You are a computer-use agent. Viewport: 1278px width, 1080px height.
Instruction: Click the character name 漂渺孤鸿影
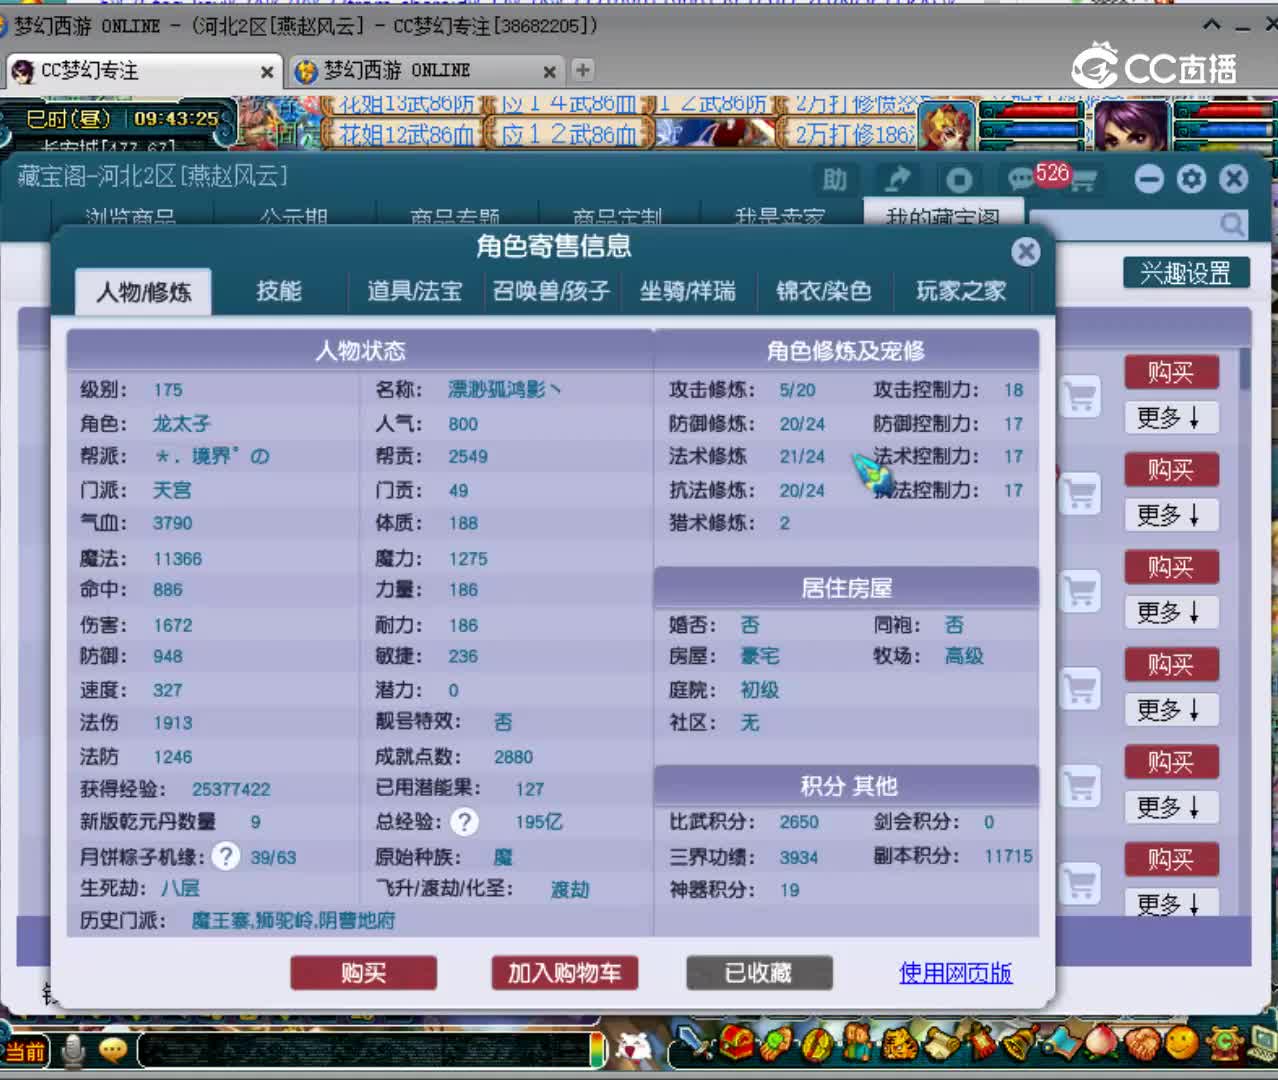click(x=504, y=389)
